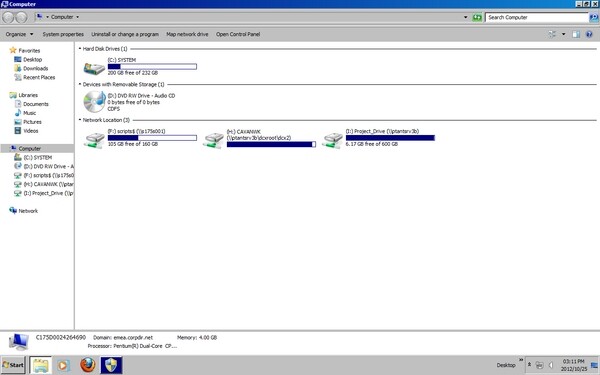The image size is (600, 375).
Task: Select Recent Places under Favorites
Action: point(39,77)
